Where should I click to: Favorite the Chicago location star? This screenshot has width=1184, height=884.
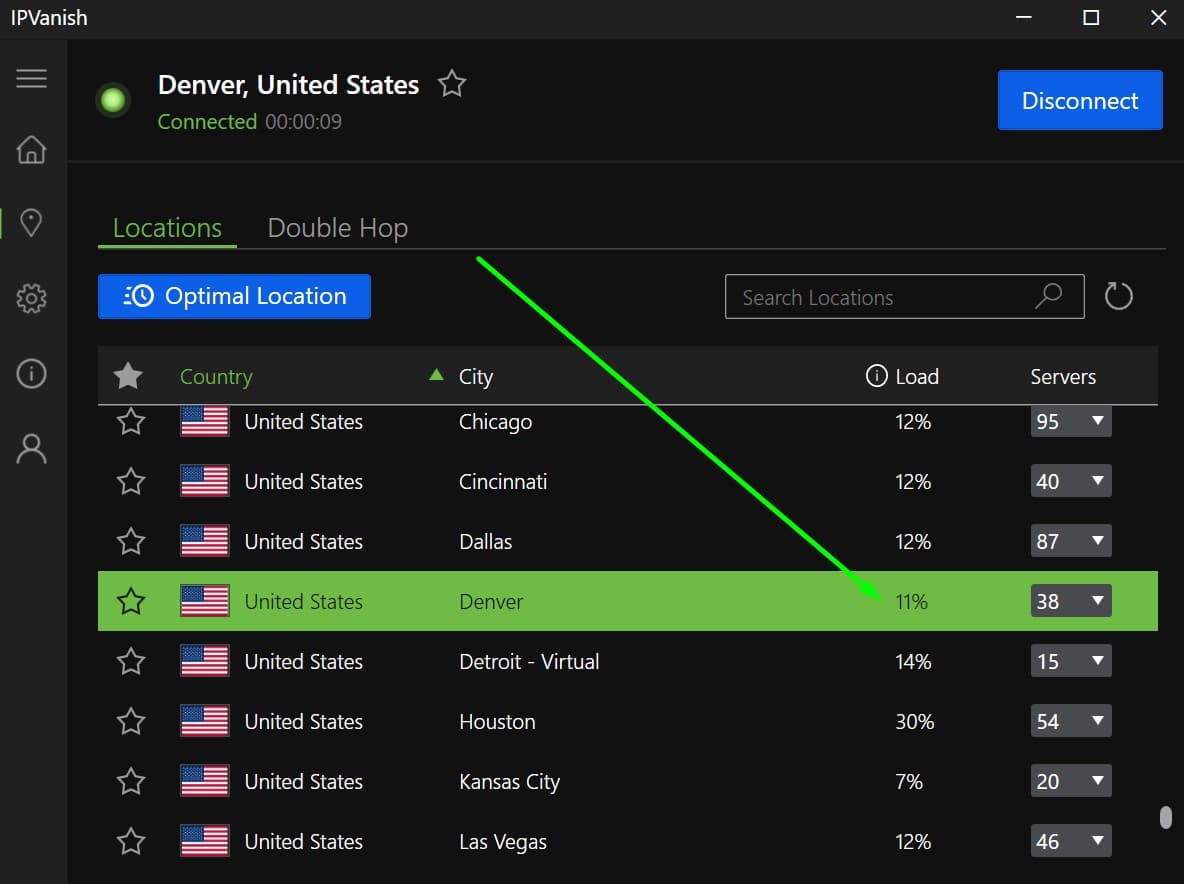131,421
